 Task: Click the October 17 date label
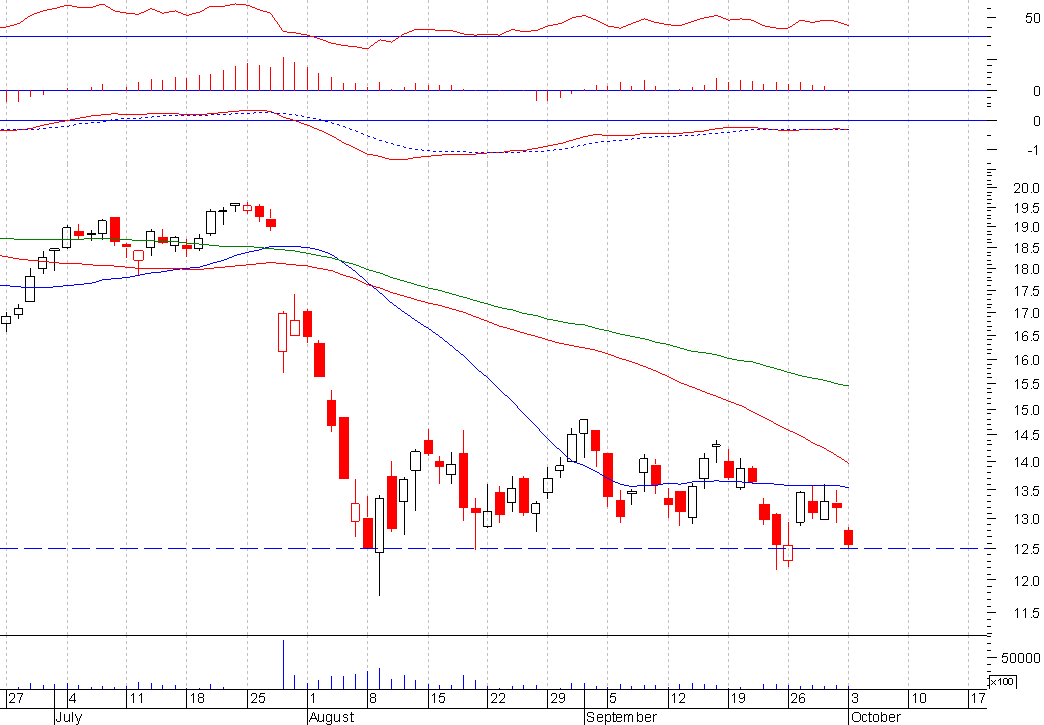coord(977,698)
